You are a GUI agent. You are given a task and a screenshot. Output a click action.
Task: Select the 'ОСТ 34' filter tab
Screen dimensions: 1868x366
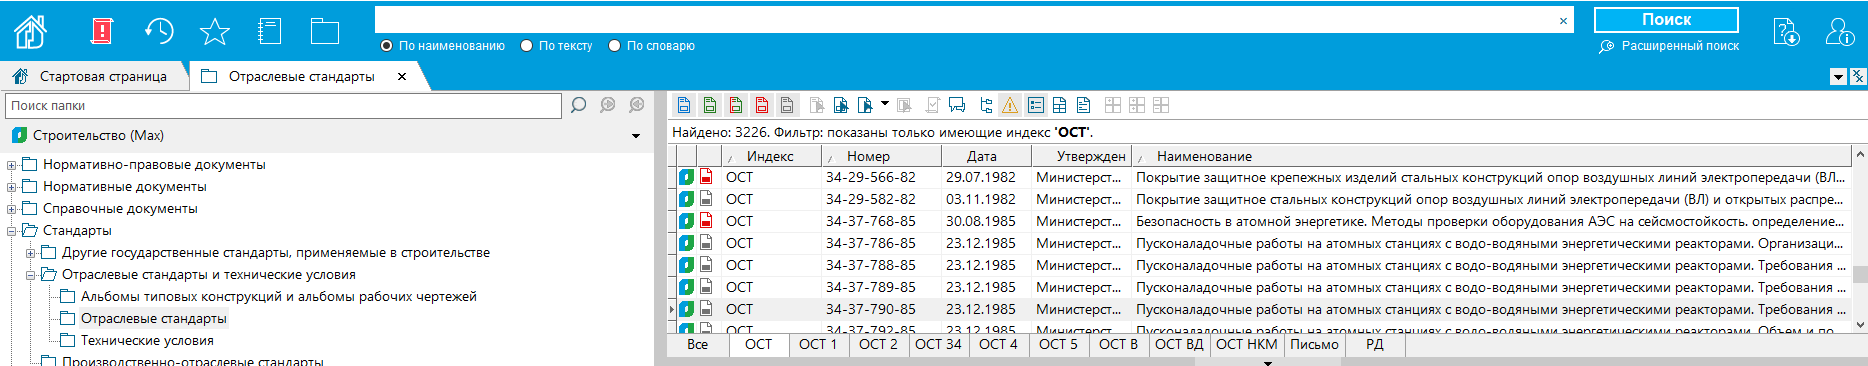938,344
